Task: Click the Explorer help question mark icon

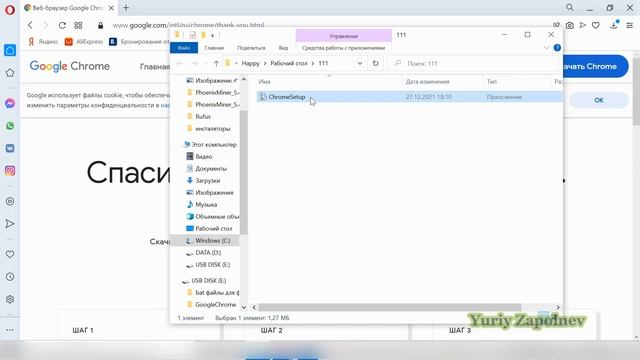Action: (557, 48)
